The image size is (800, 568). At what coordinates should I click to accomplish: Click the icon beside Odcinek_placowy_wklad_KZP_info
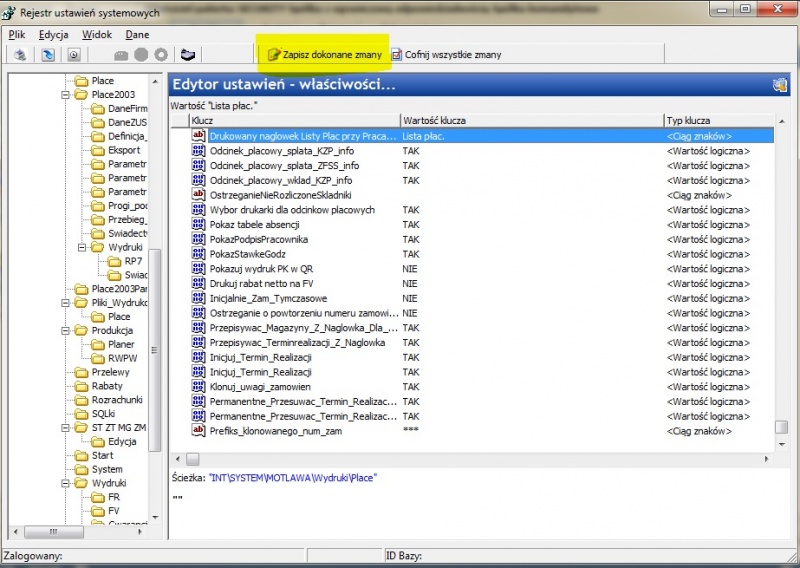(x=198, y=180)
